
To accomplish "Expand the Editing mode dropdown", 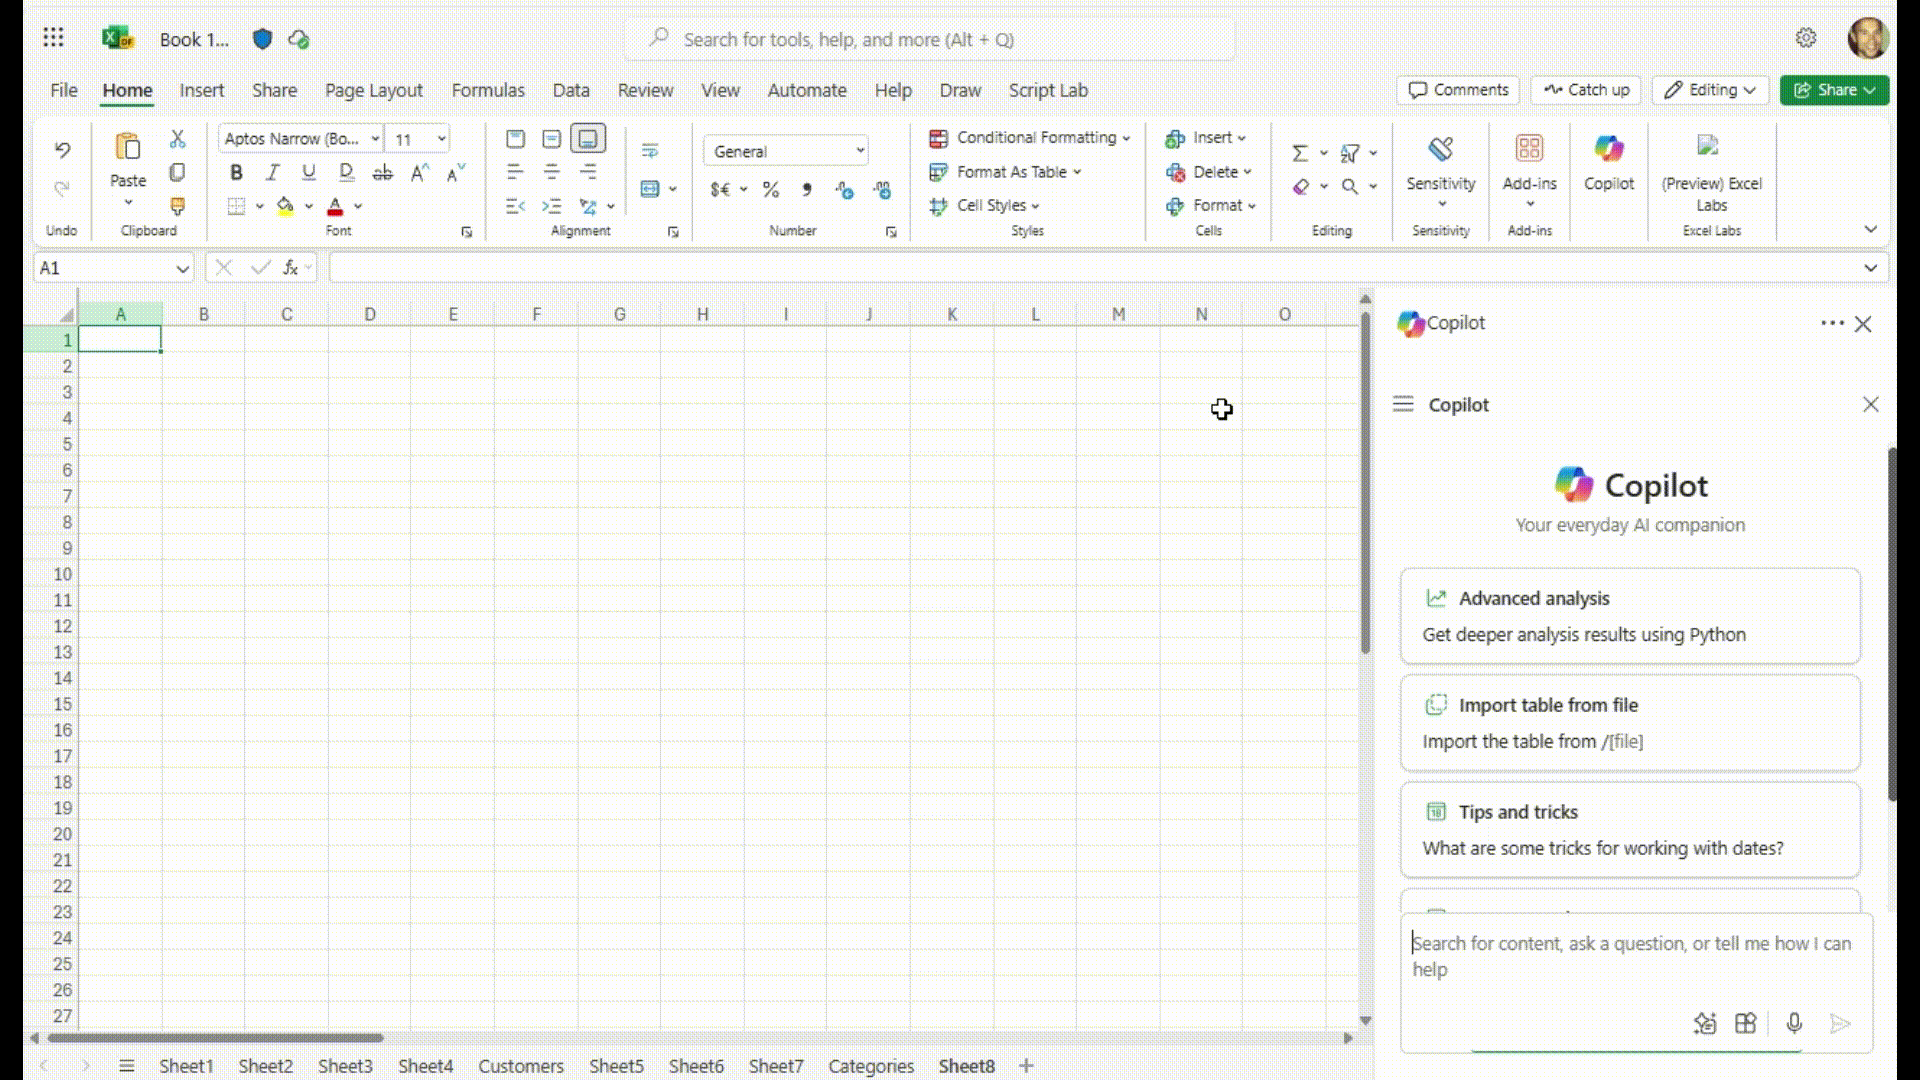I will pyautogui.click(x=1748, y=90).
